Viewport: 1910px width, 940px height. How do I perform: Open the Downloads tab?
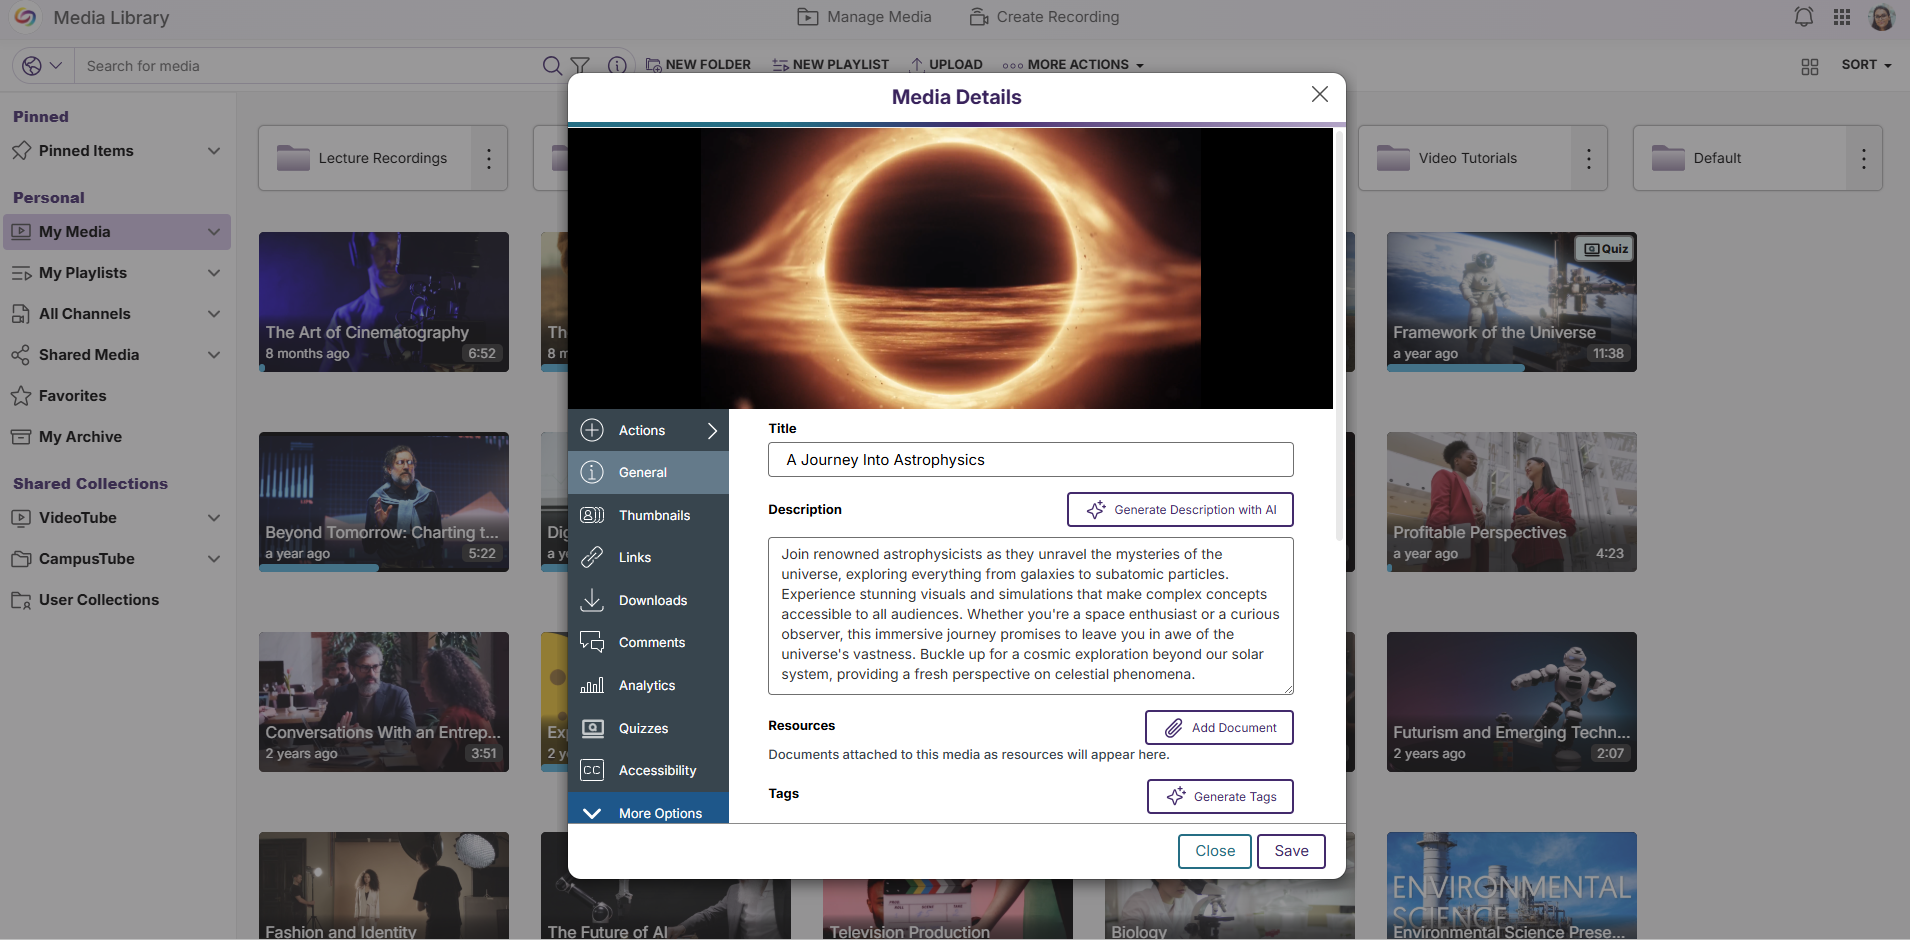tap(648, 600)
